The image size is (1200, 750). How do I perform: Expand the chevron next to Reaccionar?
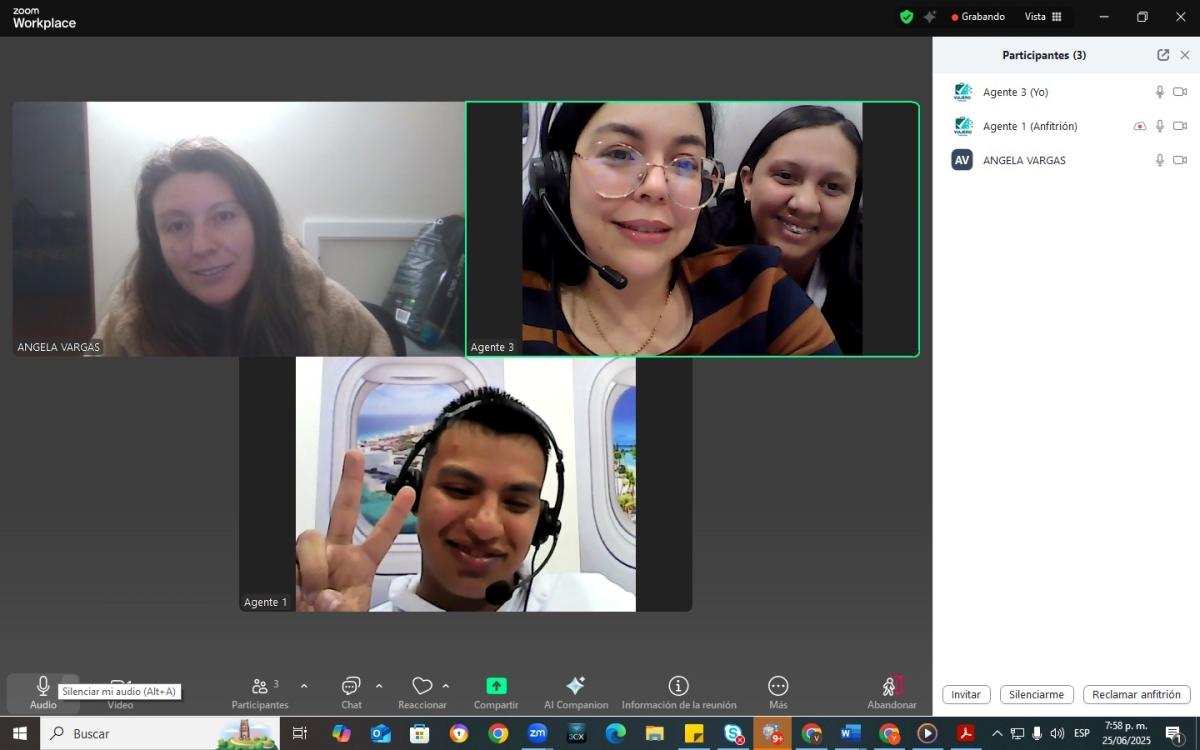click(x=446, y=686)
